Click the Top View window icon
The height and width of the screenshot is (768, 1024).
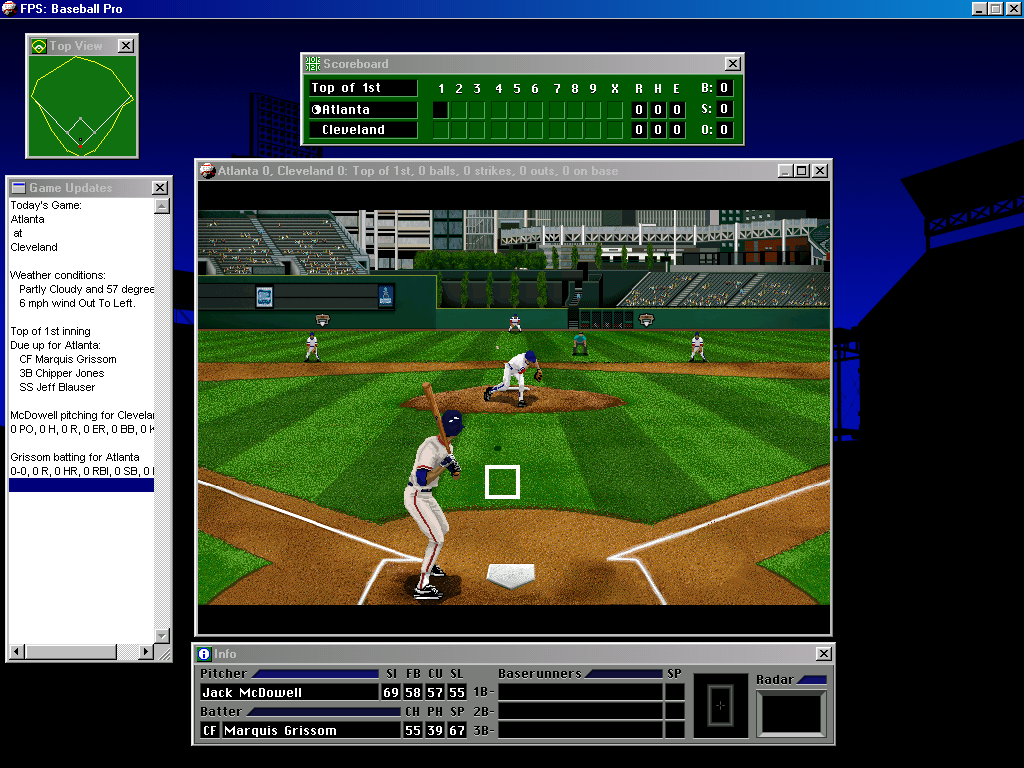coord(39,46)
